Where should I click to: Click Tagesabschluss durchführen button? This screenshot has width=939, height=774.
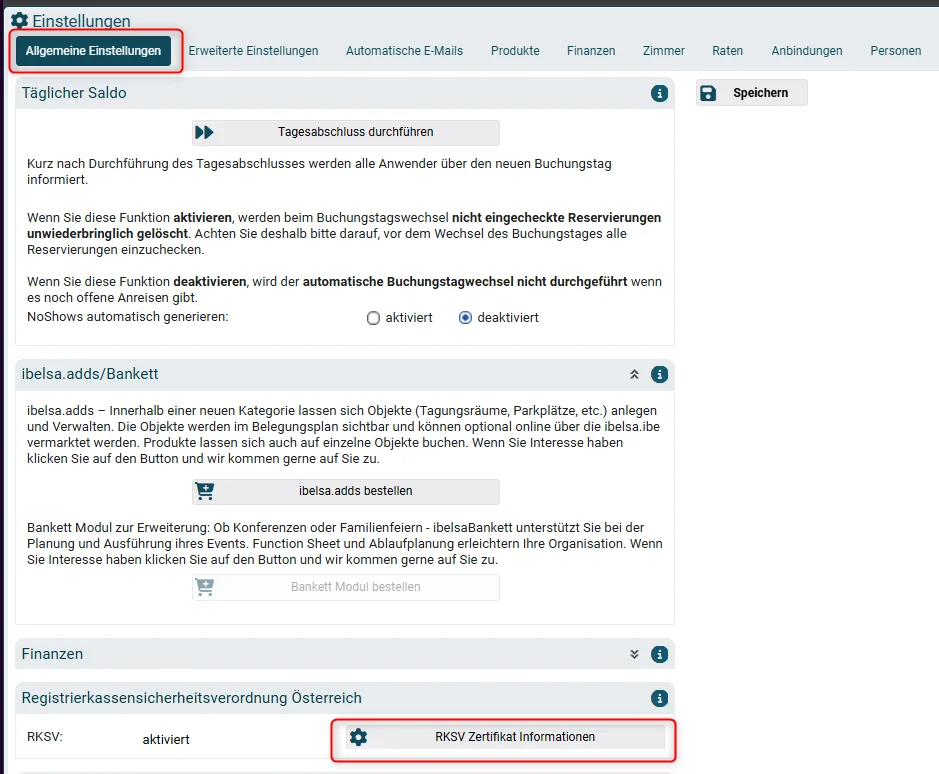click(346, 132)
